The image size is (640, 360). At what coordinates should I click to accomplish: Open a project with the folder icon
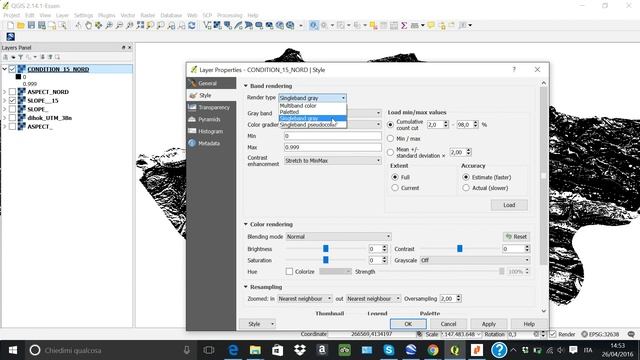click(x=21, y=25)
